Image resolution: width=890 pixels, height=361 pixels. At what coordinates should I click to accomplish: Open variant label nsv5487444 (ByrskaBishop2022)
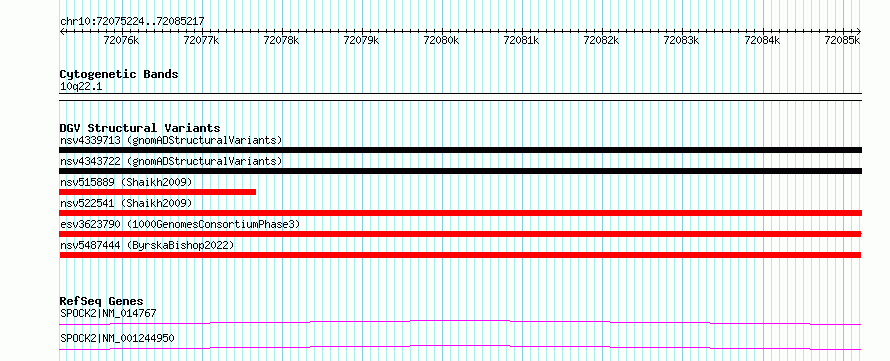[147, 245]
